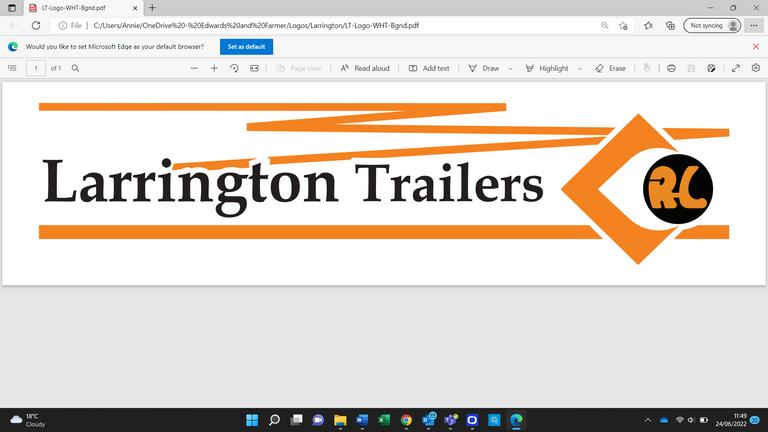Open Google Chrome from taskbar
Screen dimensions: 768x432
coord(406,420)
